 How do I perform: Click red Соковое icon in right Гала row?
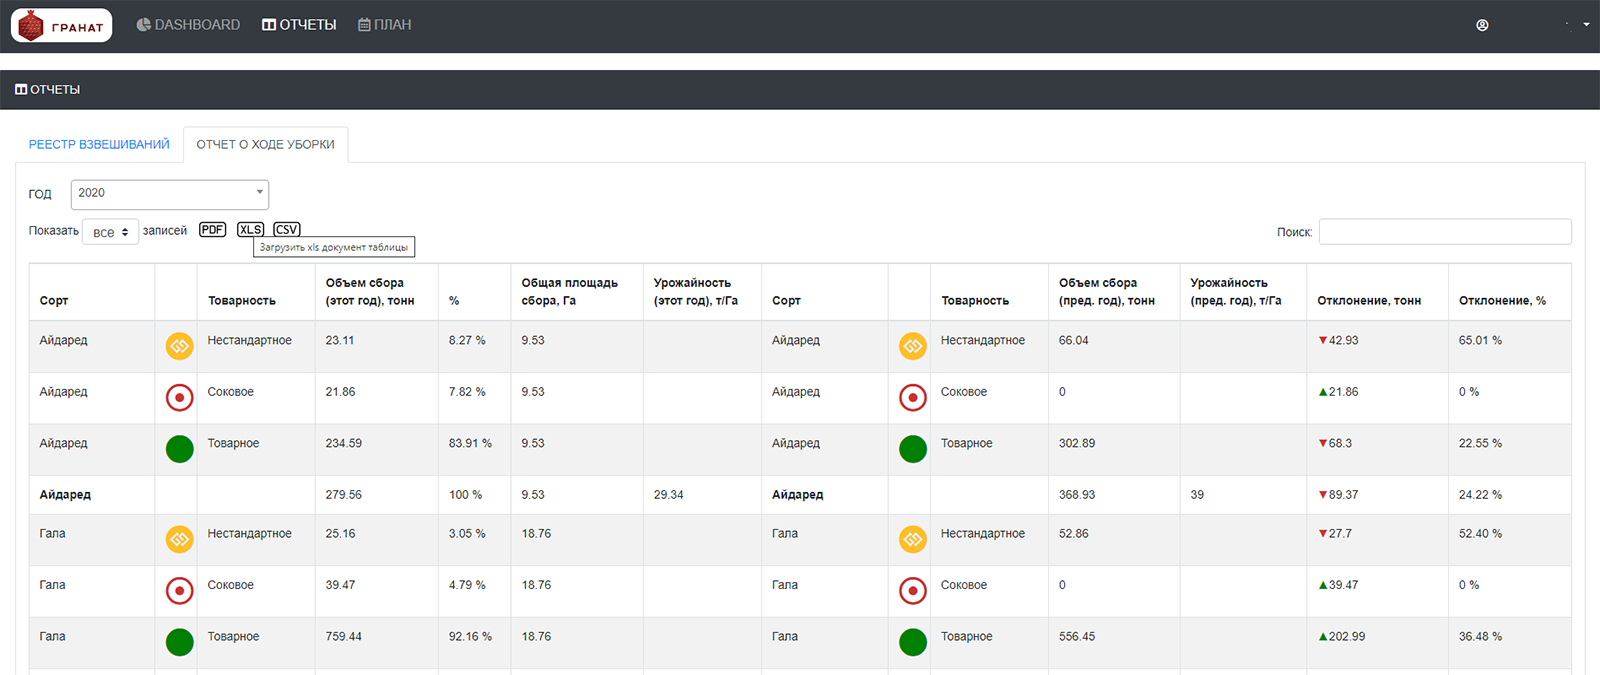(x=912, y=591)
